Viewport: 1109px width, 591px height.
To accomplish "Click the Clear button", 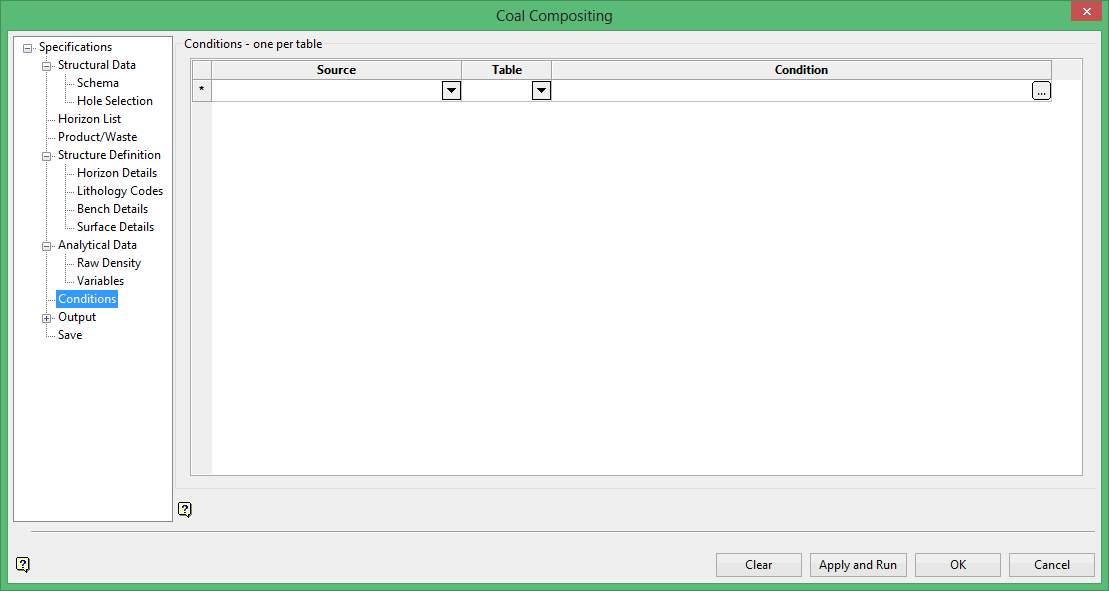I will tap(759, 565).
